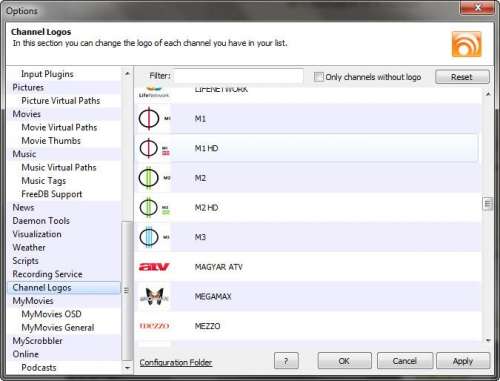The width and height of the screenshot is (500, 381).
Task: Click into the Filter text field
Action: pos(238,76)
